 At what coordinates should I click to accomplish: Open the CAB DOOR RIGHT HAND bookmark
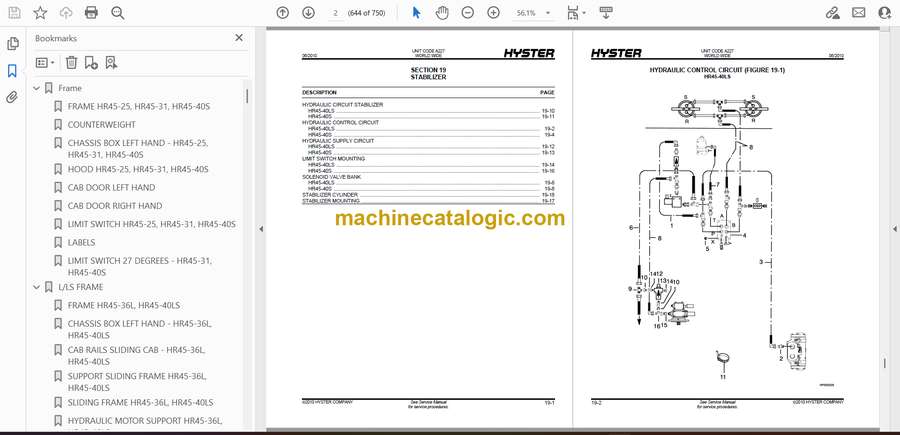click(115, 205)
